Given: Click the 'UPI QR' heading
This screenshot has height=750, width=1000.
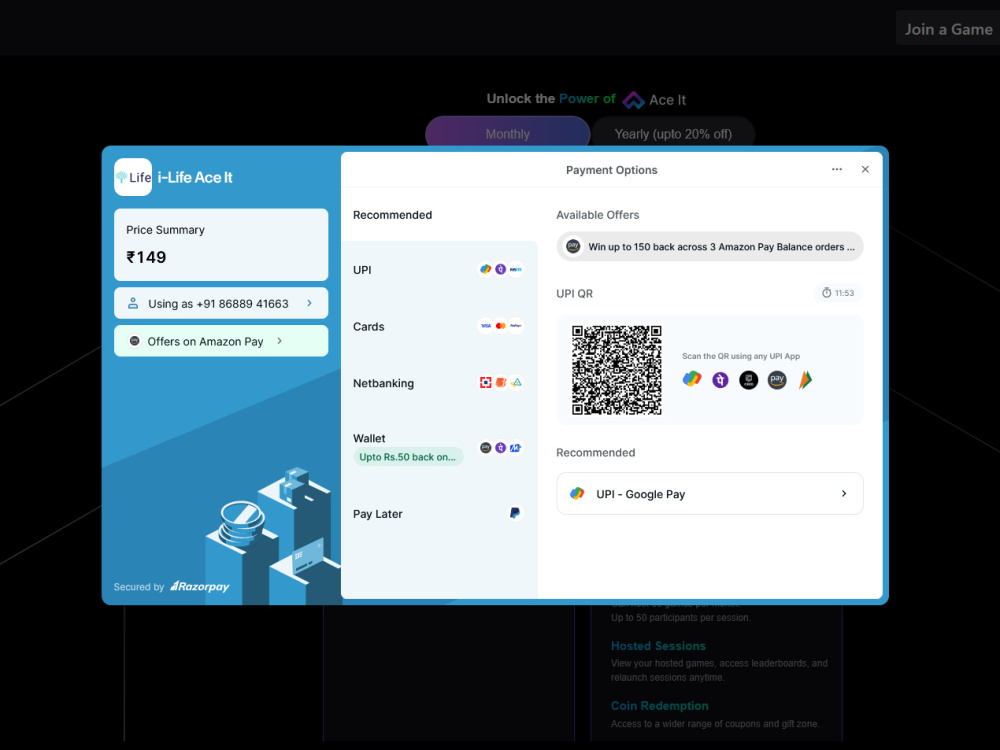Looking at the screenshot, I should pos(575,293).
